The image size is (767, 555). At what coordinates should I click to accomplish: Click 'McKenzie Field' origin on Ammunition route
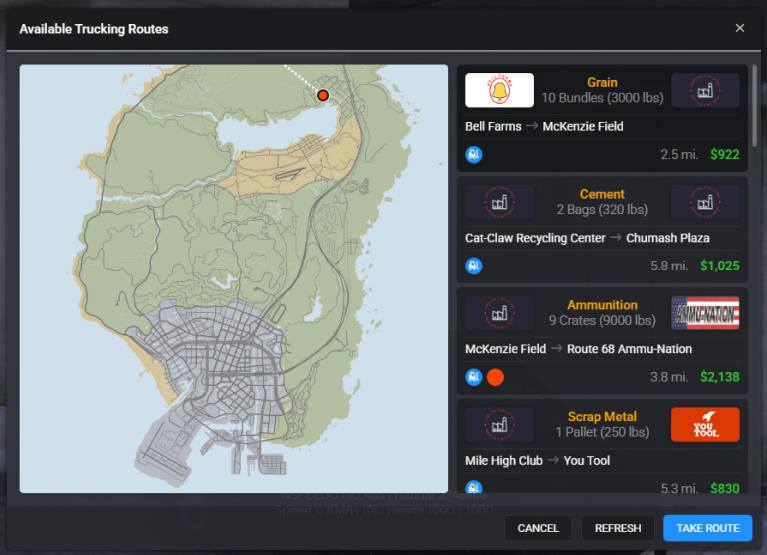[505, 349]
